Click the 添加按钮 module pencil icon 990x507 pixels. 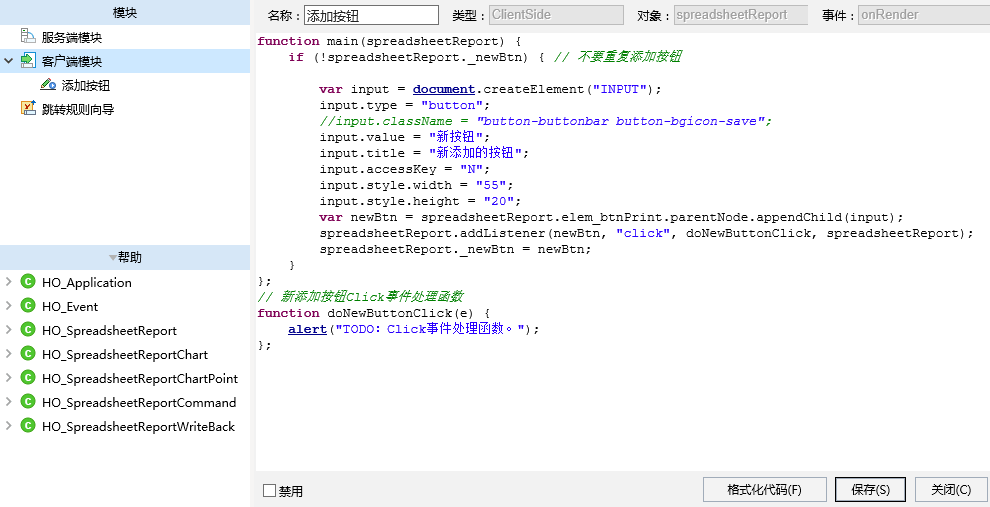[48, 85]
